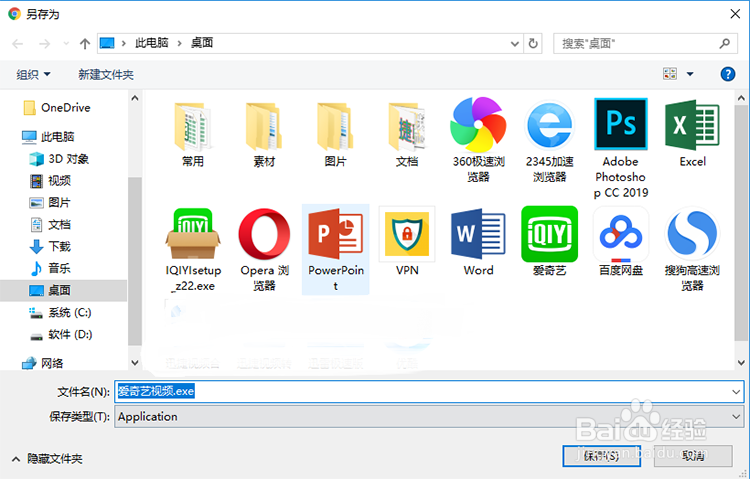Click the navigation pane scroll down arrow
The image size is (750, 479).
135,363
